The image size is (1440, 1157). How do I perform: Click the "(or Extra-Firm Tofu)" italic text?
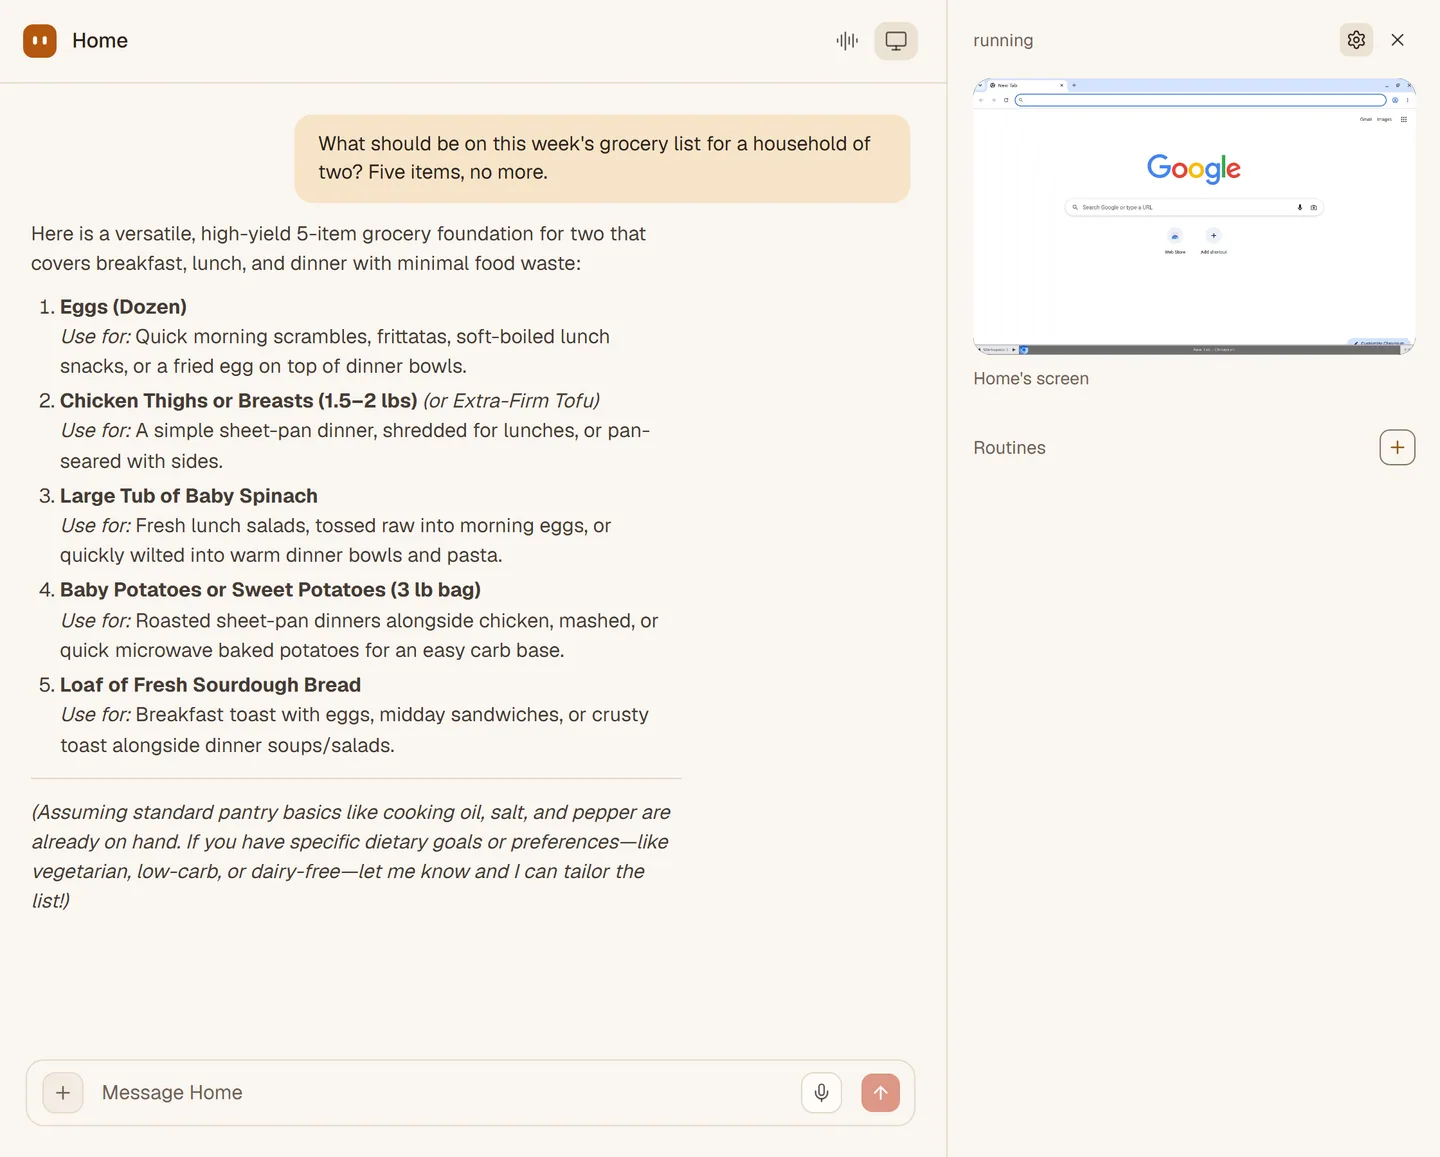point(511,401)
